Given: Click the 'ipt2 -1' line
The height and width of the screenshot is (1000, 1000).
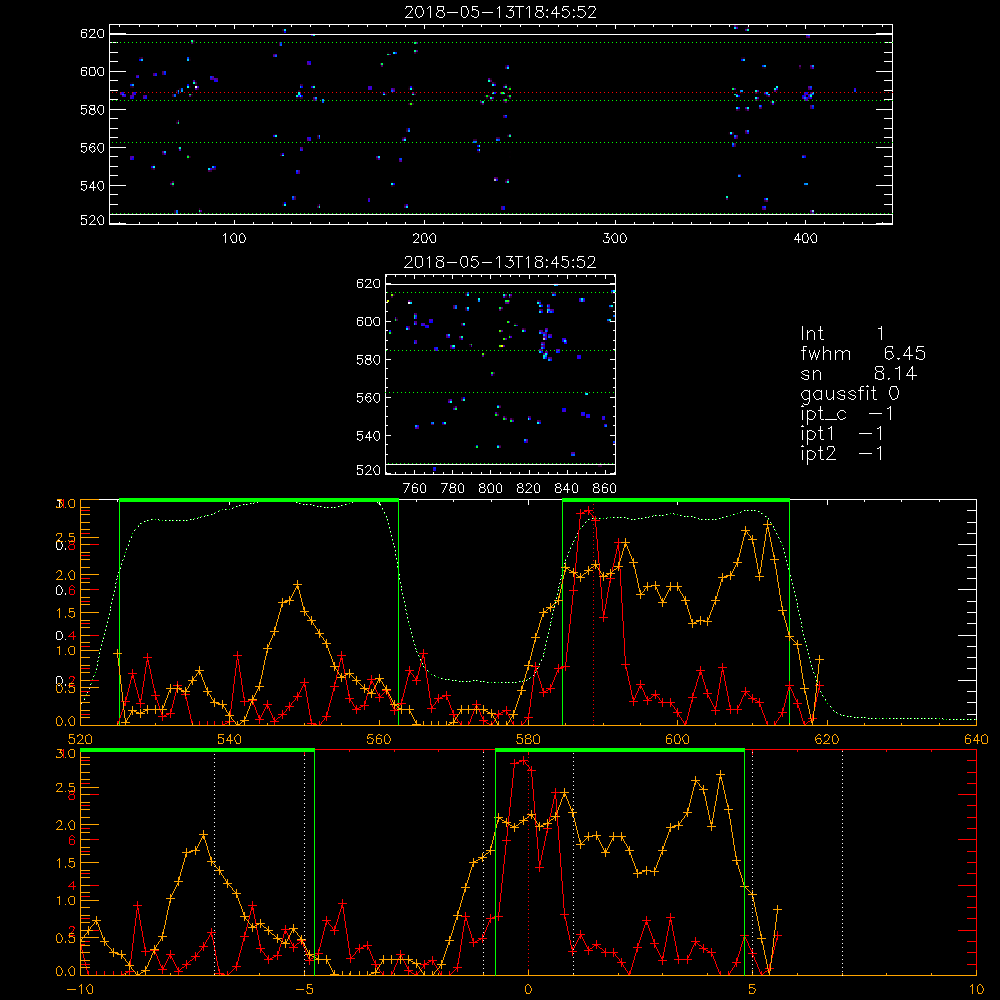Looking at the screenshot, I should tap(842, 453).
